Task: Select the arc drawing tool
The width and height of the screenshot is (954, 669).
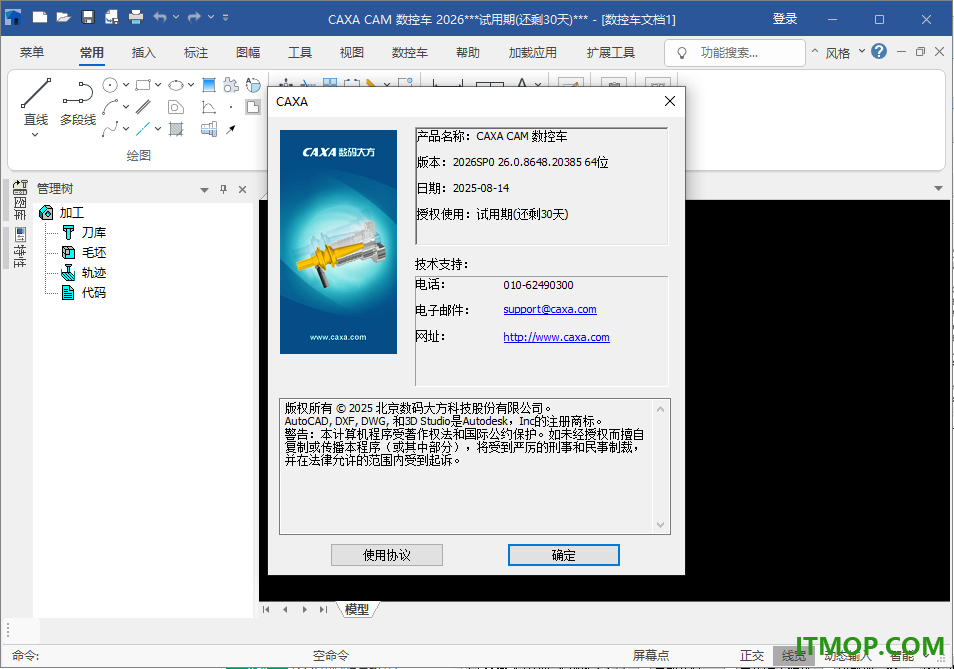Action: pos(110,107)
